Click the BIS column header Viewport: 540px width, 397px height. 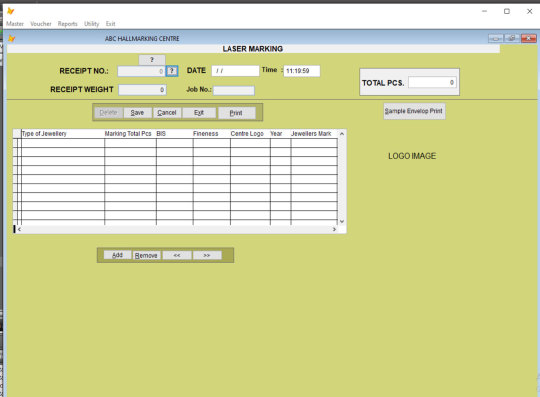tap(174, 134)
